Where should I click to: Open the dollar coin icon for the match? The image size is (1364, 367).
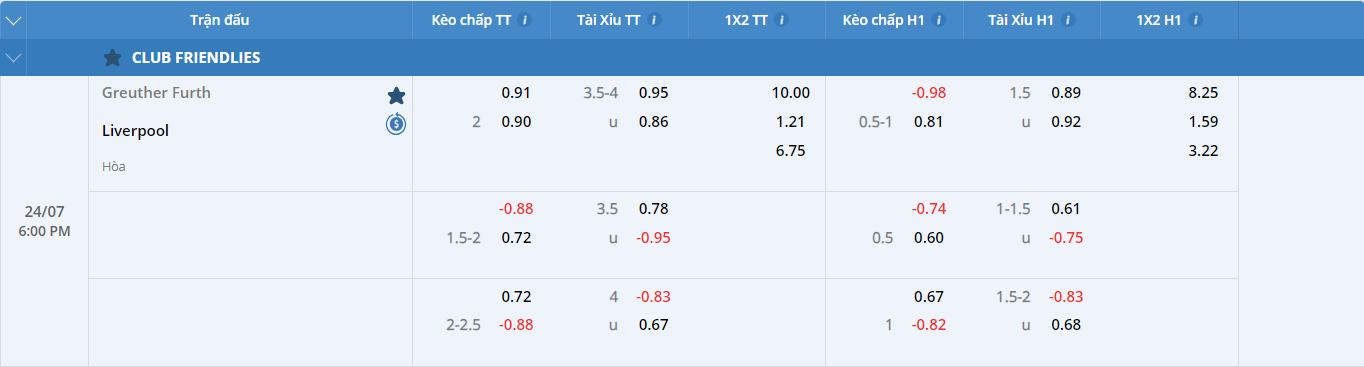click(x=396, y=124)
